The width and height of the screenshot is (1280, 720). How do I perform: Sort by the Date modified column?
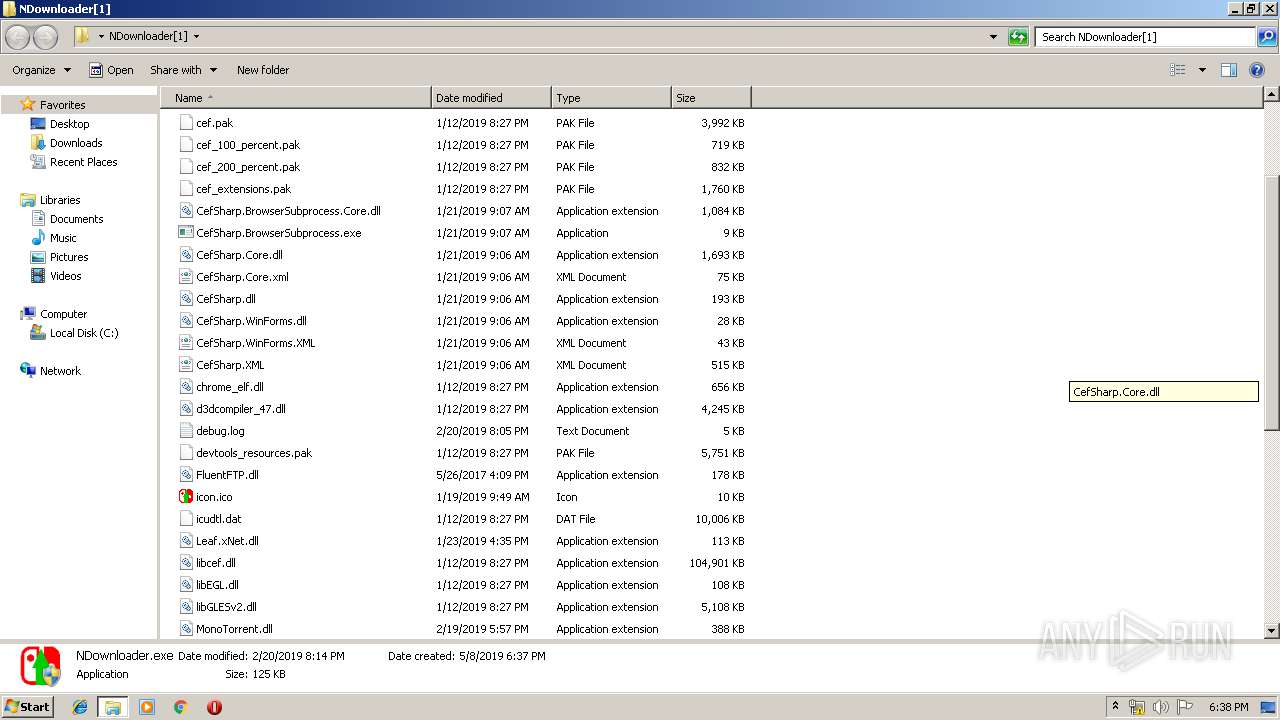pyautogui.click(x=491, y=98)
